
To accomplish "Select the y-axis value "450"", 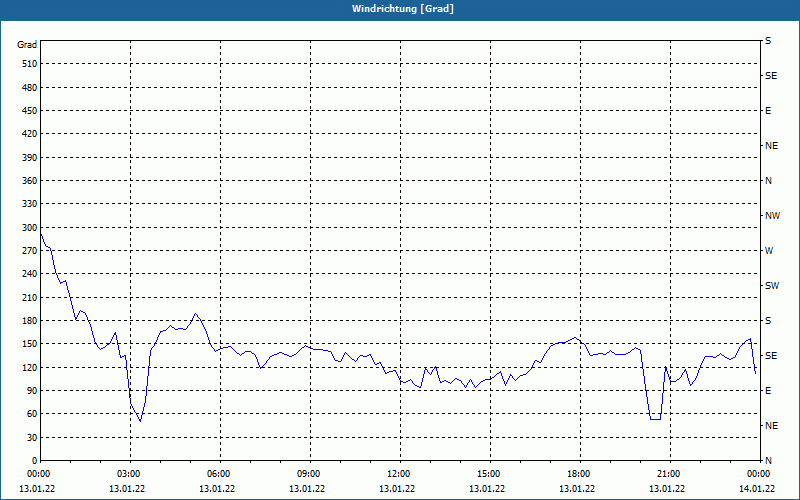I will (30, 111).
